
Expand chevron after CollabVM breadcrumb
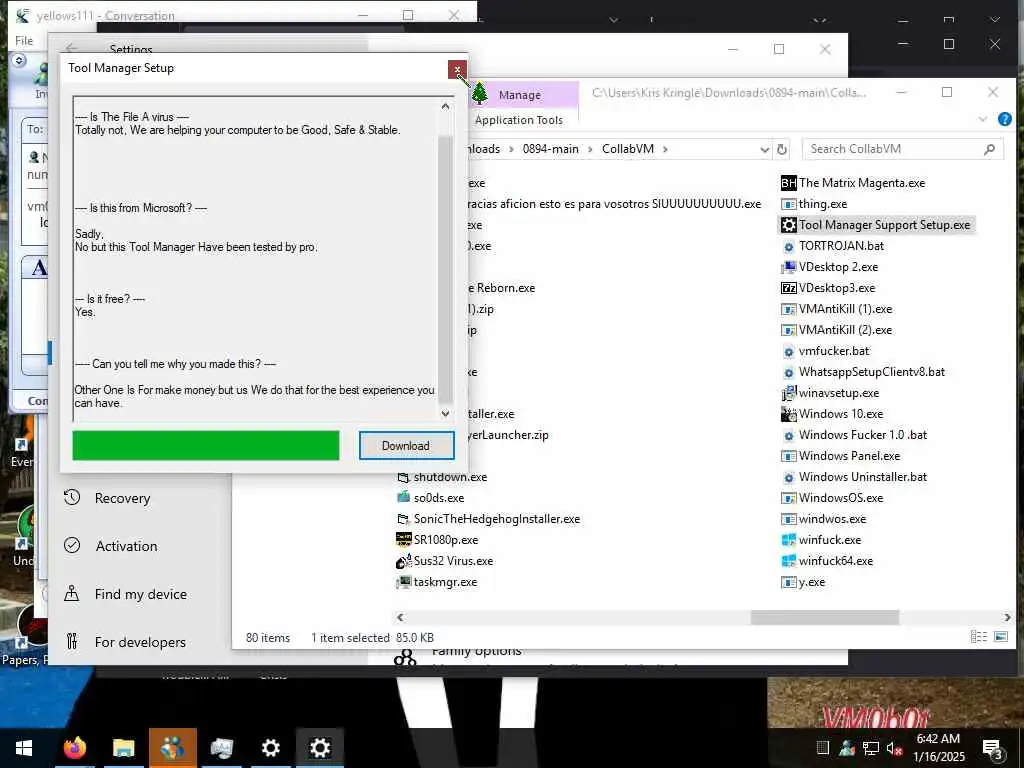click(665, 149)
